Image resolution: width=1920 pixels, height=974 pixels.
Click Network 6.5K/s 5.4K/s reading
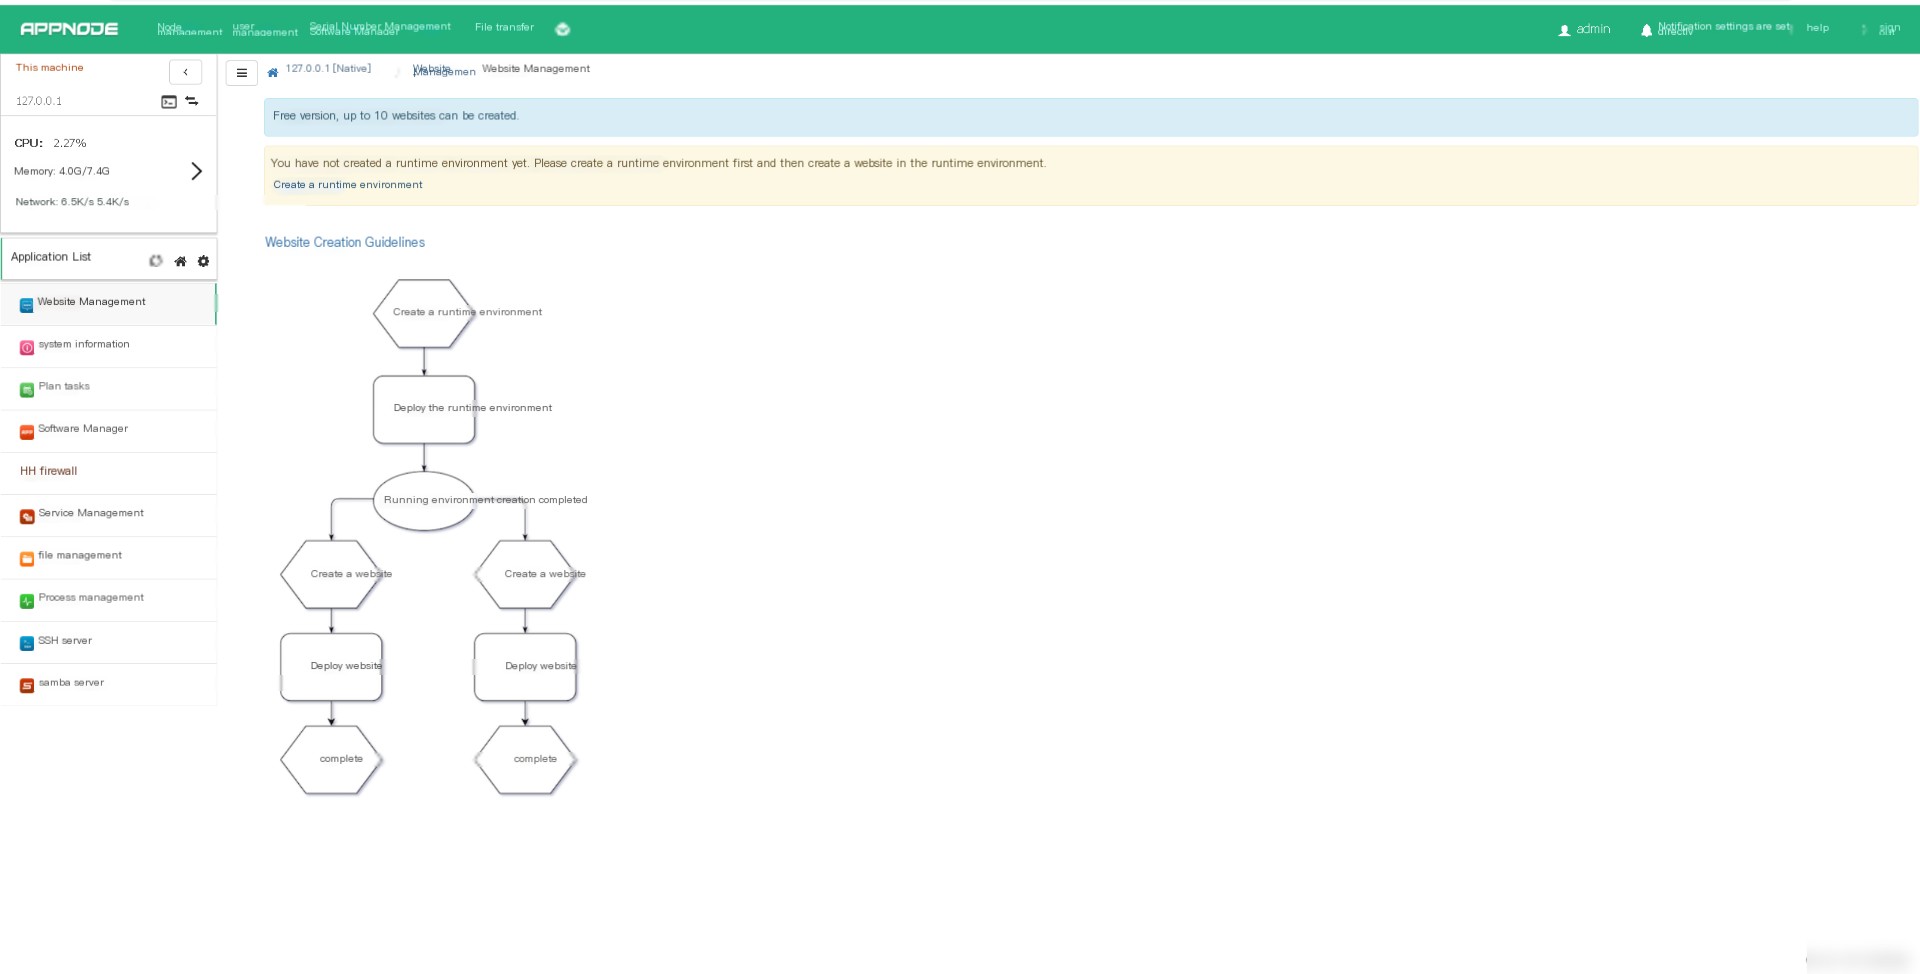pyautogui.click(x=72, y=202)
